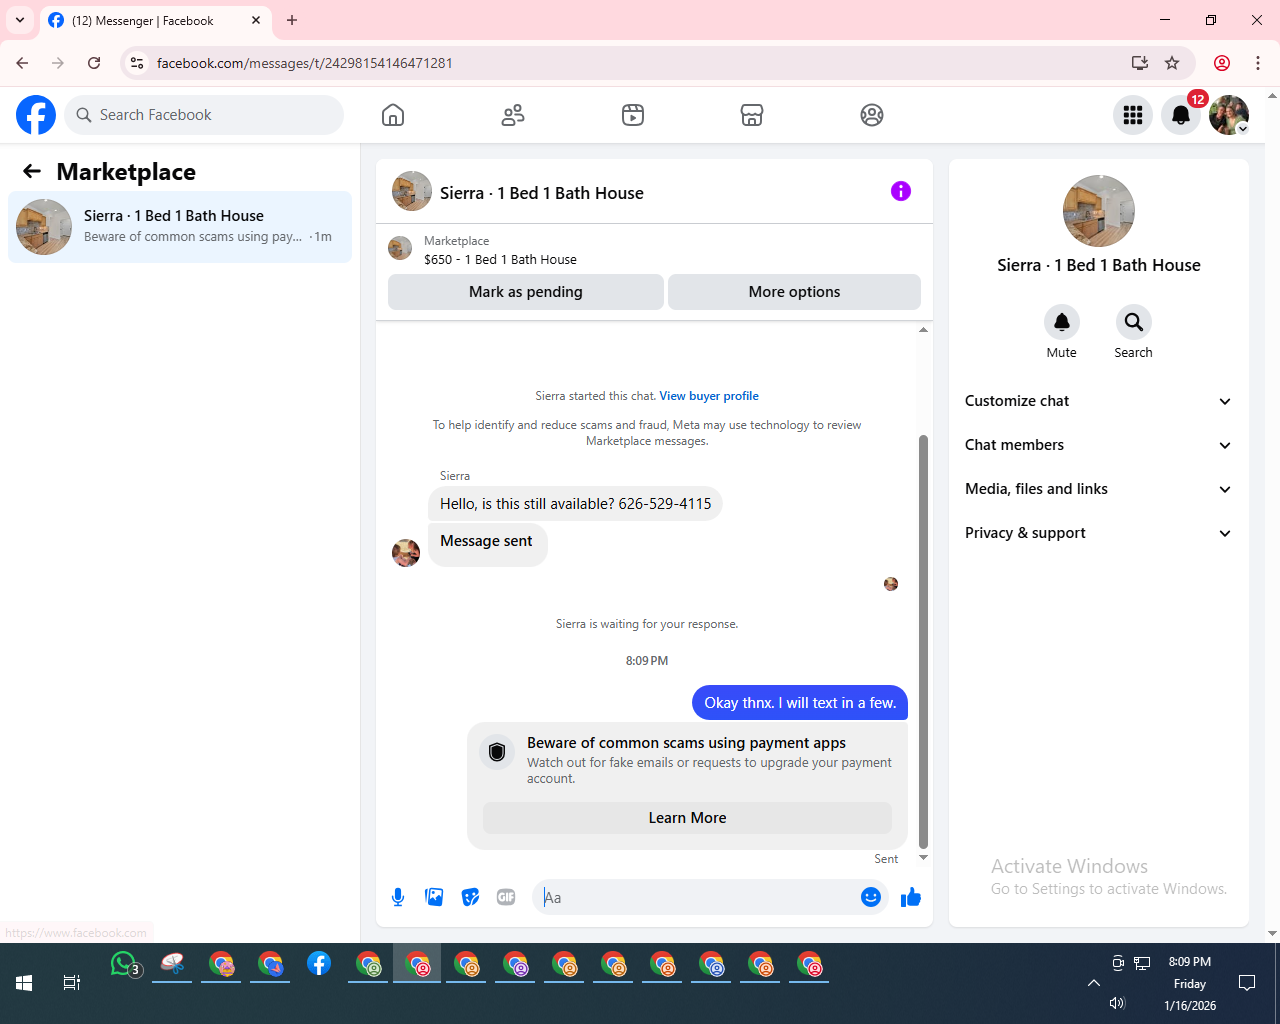Screen dimensions: 1280x1024
Task: Open Chrome tab search dropdown arrow
Action: point(20,20)
